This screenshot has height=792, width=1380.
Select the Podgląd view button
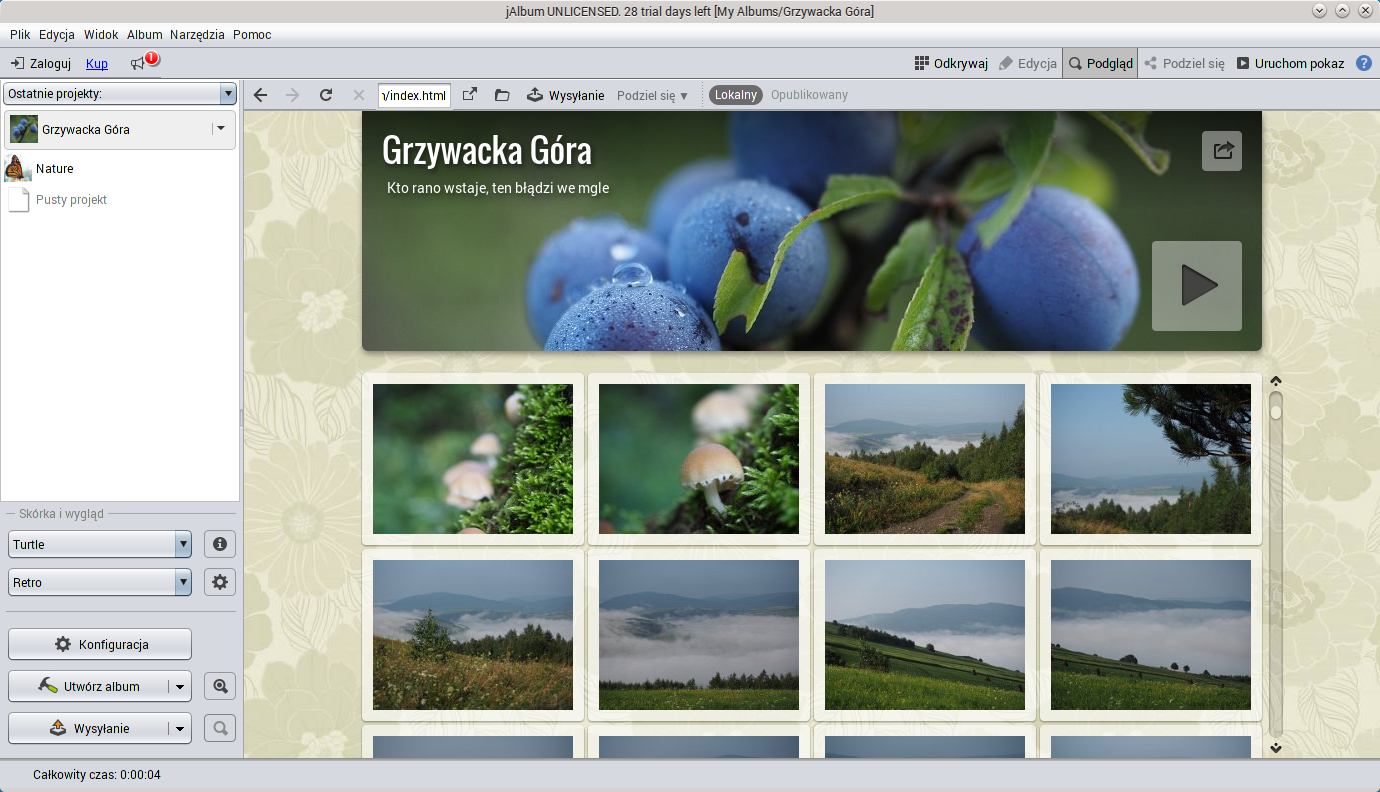1100,63
